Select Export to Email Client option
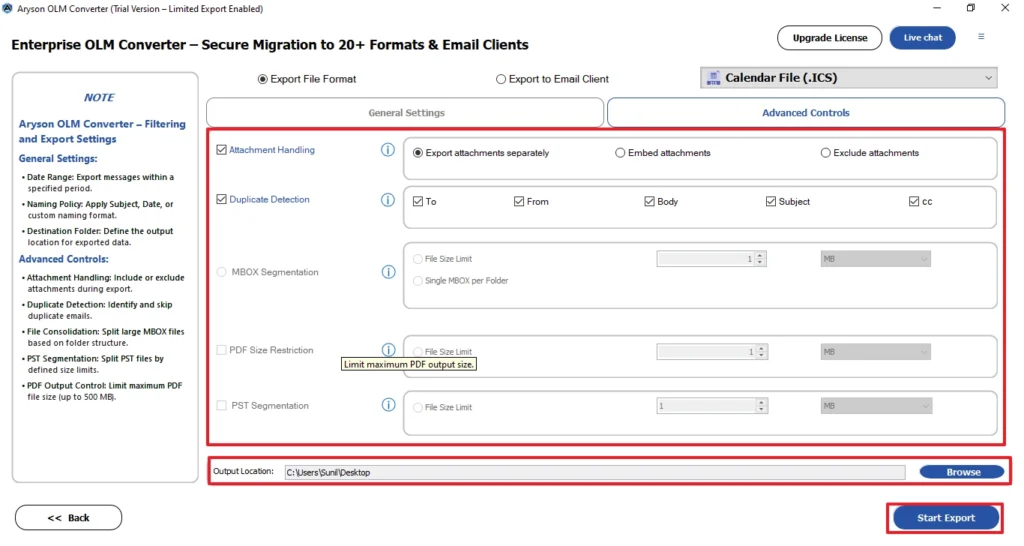Screen dimensions: 1024x546 point(501,79)
